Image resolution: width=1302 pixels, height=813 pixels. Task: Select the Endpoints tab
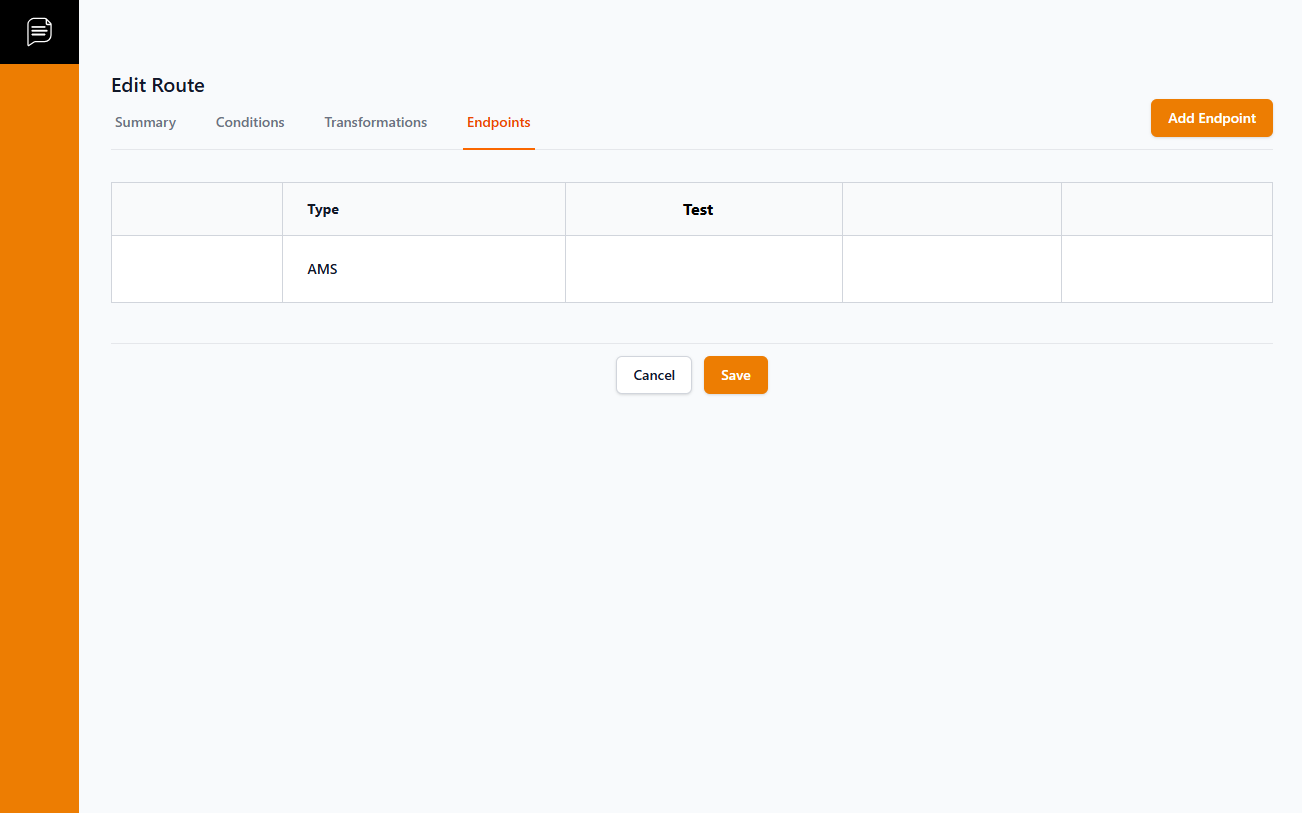pyautogui.click(x=498, y=122)
